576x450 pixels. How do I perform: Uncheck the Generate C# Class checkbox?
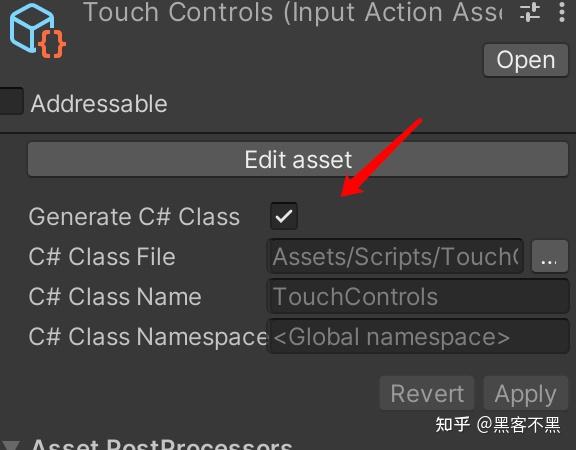pos(284,216)
